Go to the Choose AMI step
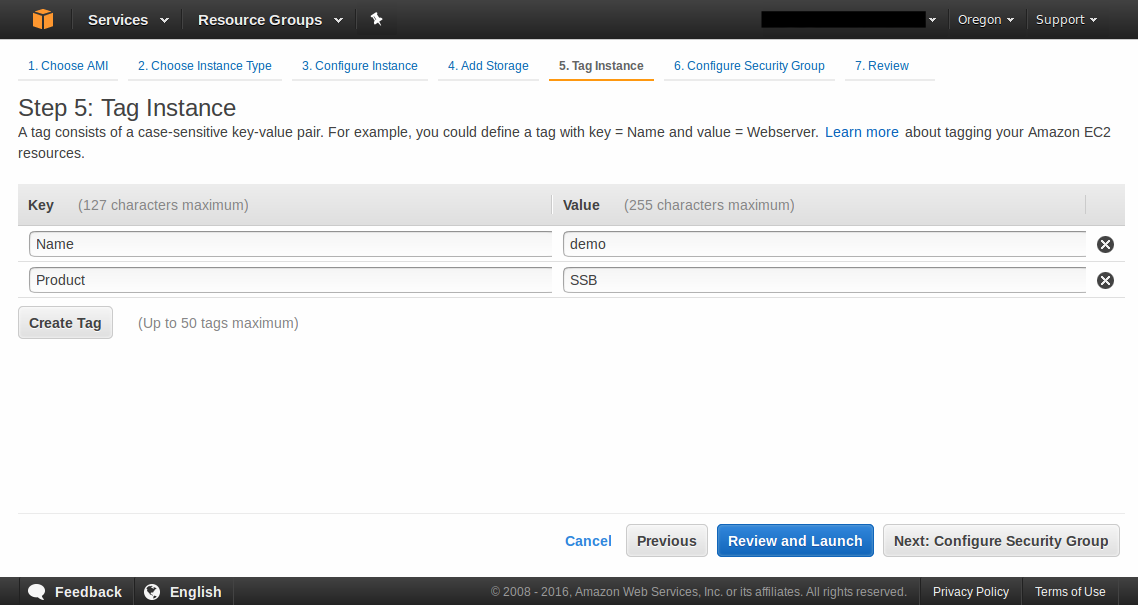 68,66
